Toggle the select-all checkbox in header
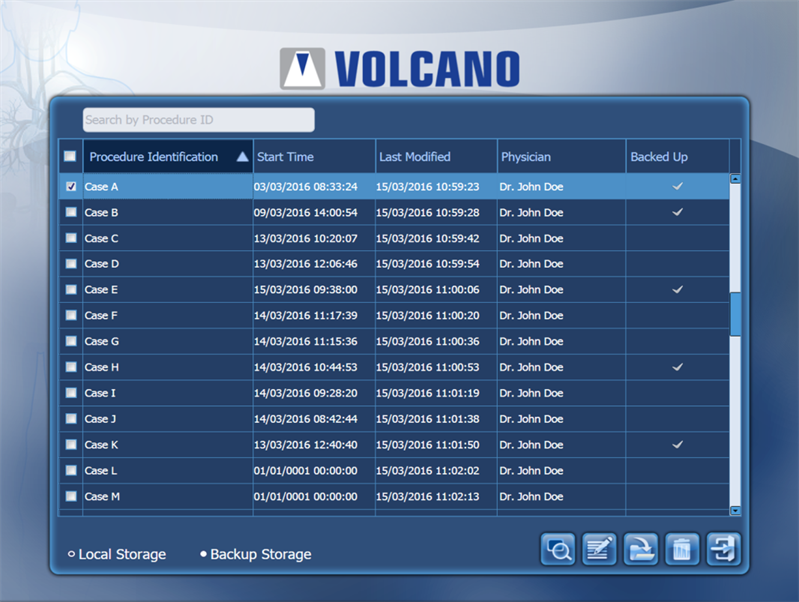This screenshot has height=602, width=799. pyautogui.click(x=70, y=156)
